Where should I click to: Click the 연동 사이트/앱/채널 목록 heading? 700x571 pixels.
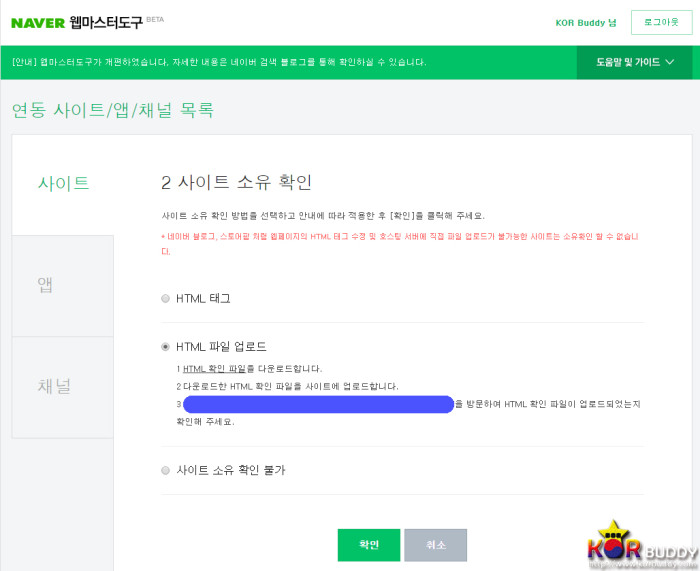click(x=112, y=110)
